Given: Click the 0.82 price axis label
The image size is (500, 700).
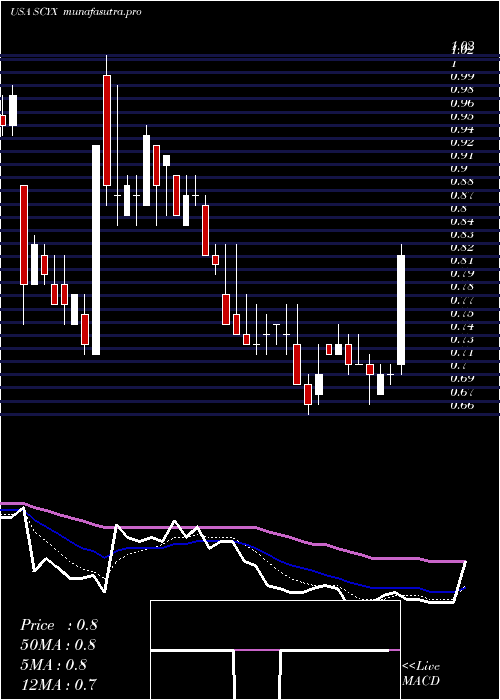Looking at the screenshot, I should (462, 247).
